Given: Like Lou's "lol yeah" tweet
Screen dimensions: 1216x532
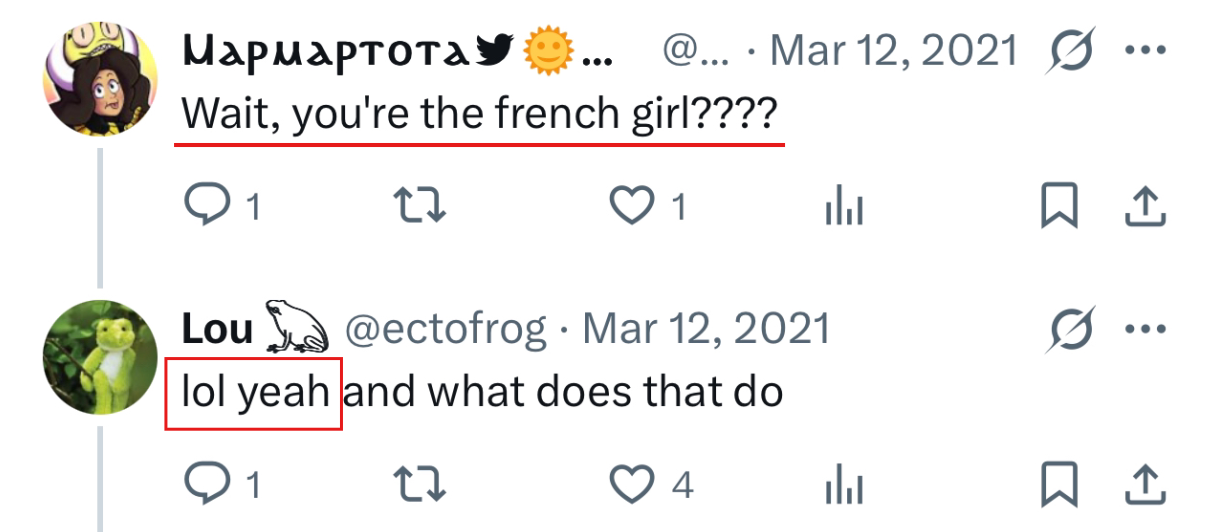Looking at the screenshot, I should (631, 485).
